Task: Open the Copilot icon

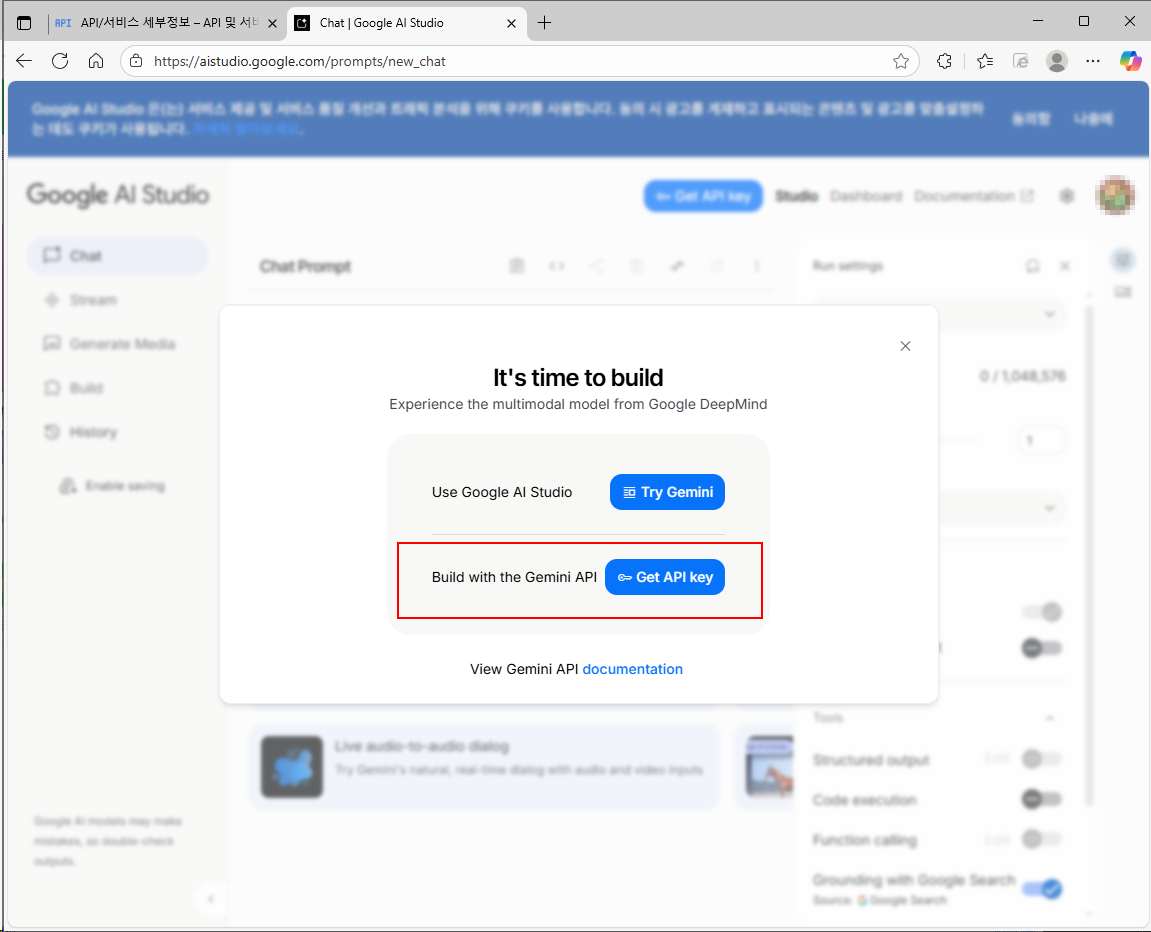Action: coord(1130,61)
